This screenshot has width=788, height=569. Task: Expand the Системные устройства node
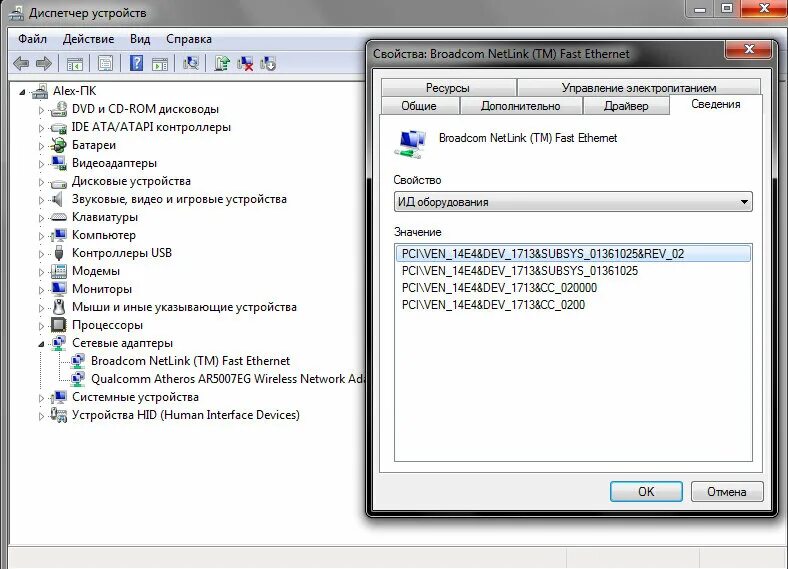pyautogui.click(x=41, y=398)
